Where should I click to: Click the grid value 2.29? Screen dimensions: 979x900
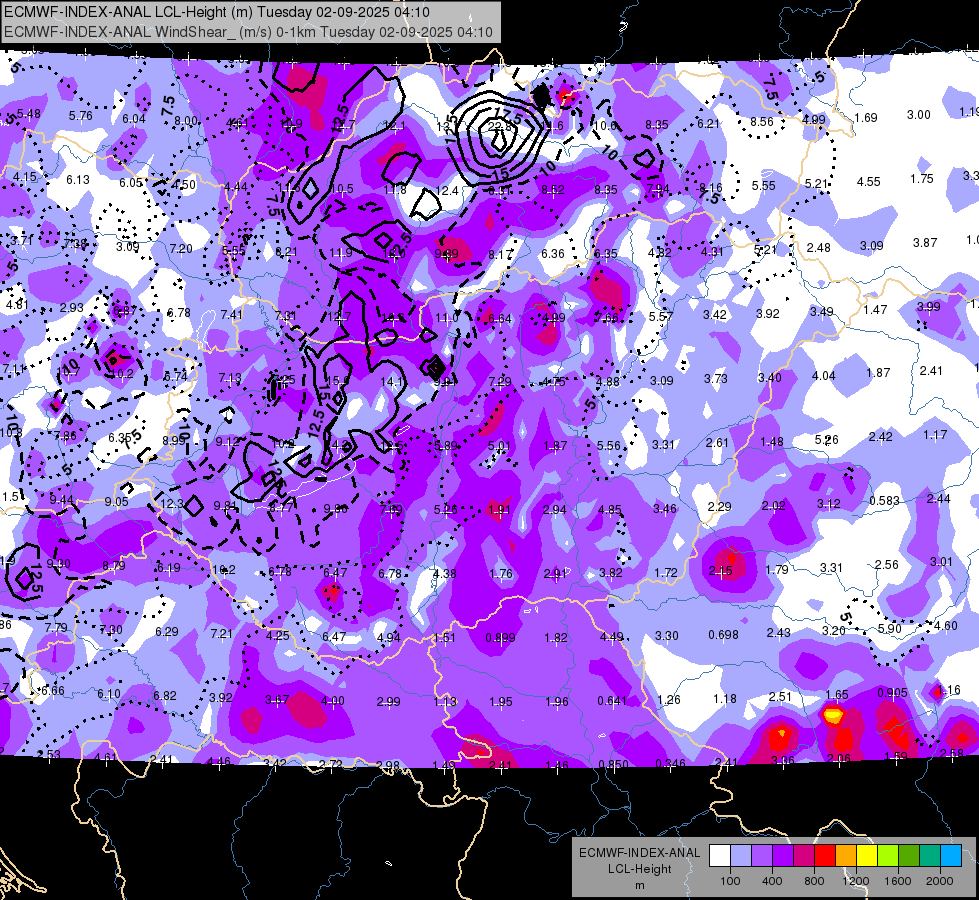click(x=719, y=507)
